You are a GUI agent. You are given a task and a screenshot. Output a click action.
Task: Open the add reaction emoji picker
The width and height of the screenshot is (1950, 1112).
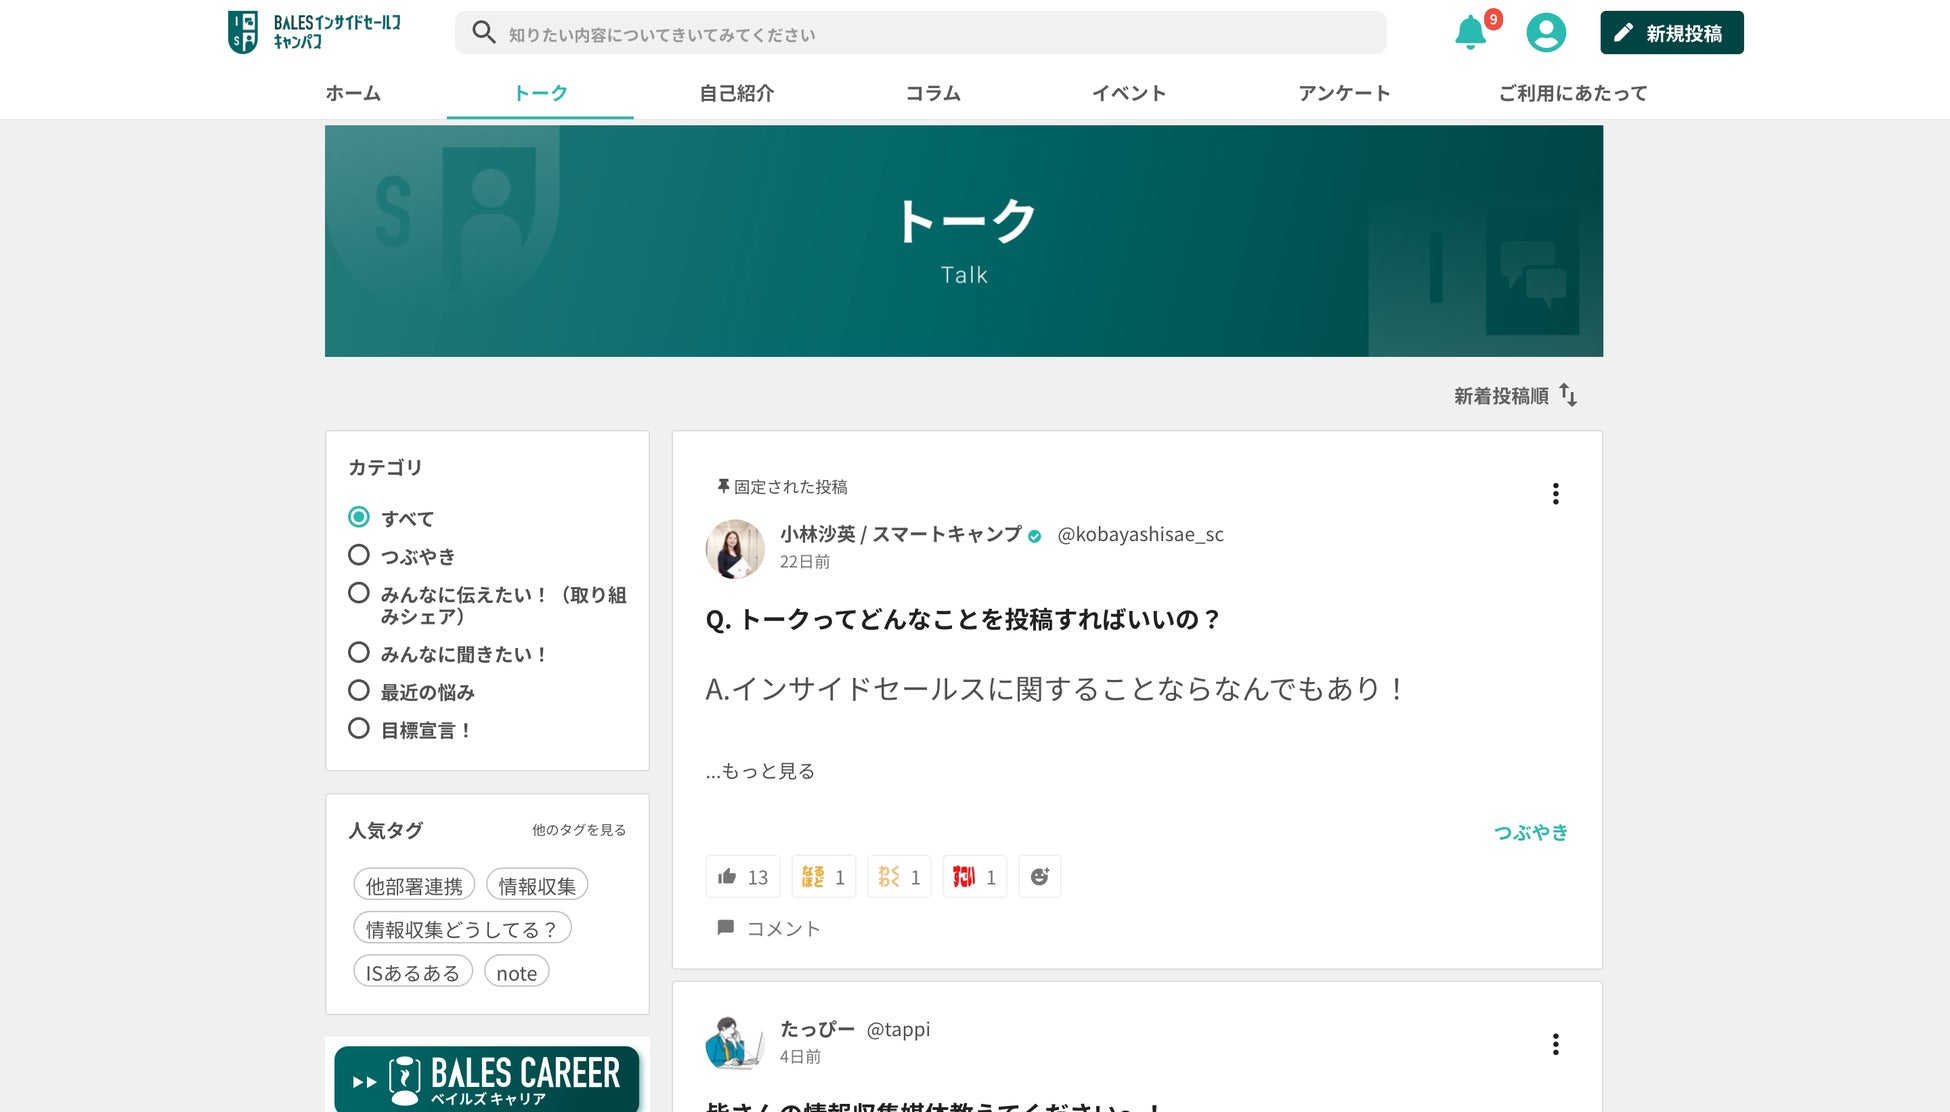point(1039,877)
